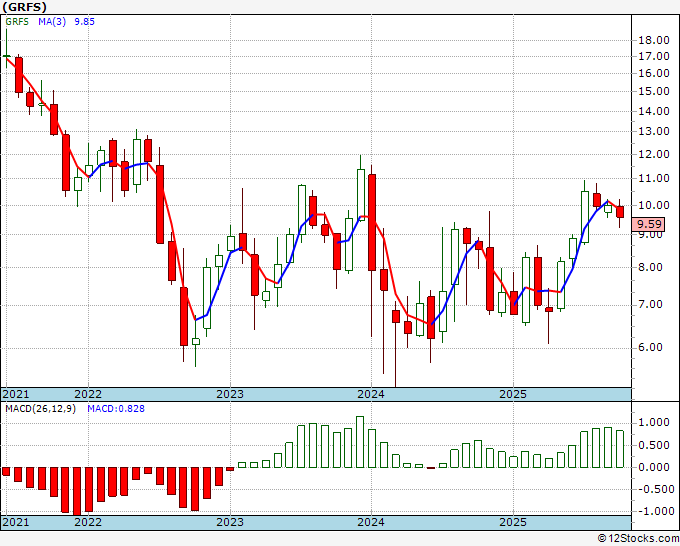Screen dimensions: 680x546
Task: Click the (GRFS) chart title
Action: (24, 7)
